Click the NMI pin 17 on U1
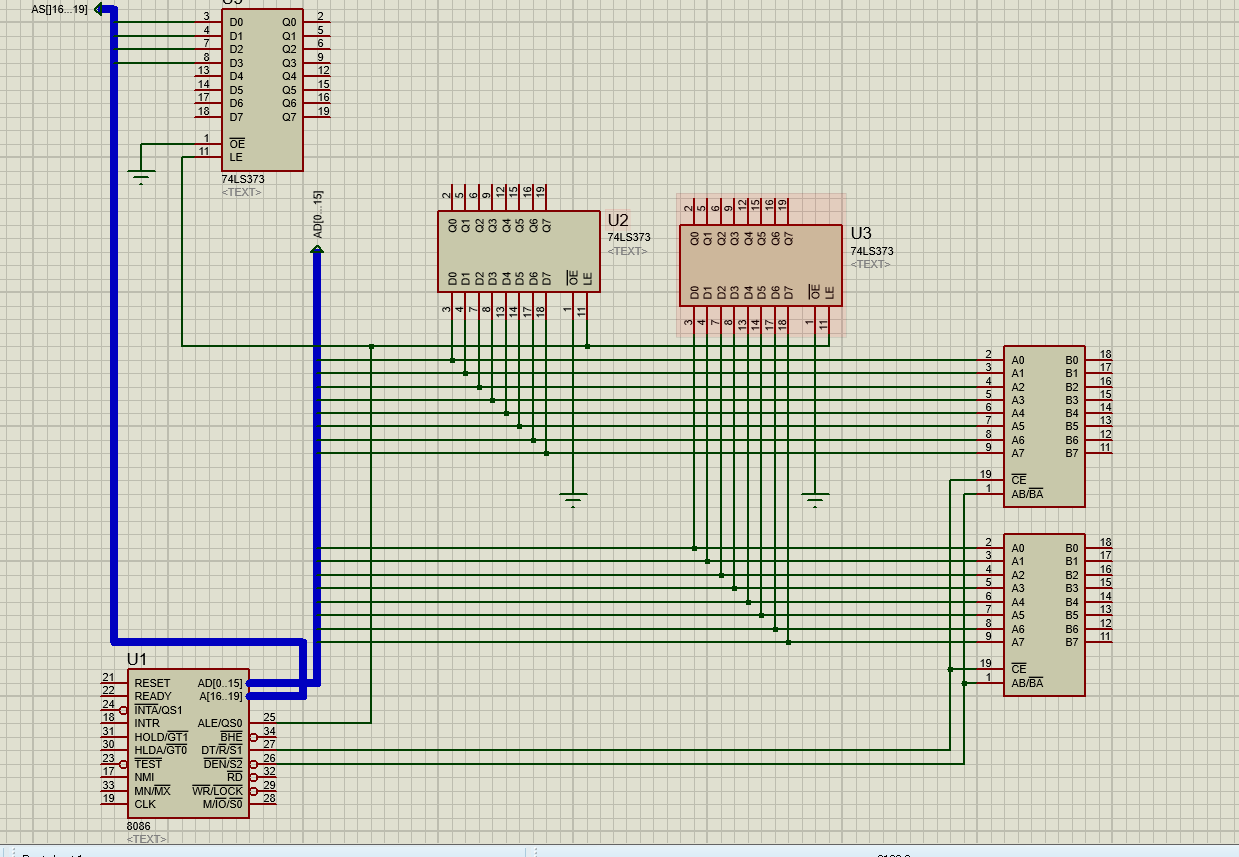Image resolution: width=1239 pixels, height=857 pixels. coord(113,777)
